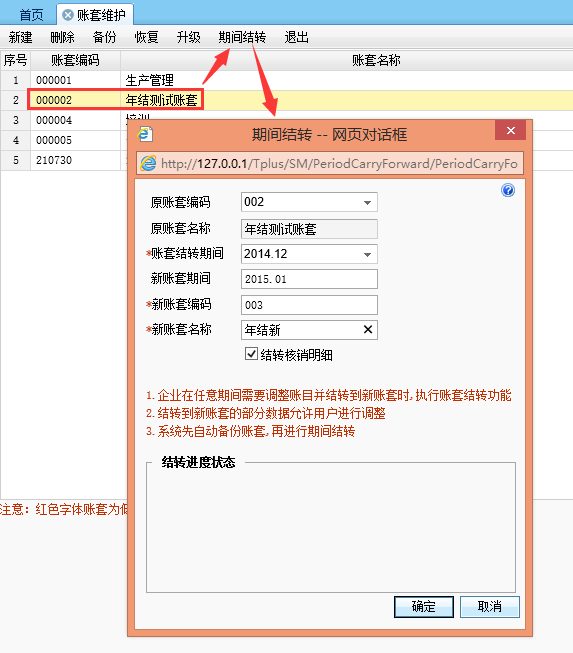This screenshot has height=653, width=573.
Task: Clear the 新账套名称 field with the X
Action: point(368,330)
